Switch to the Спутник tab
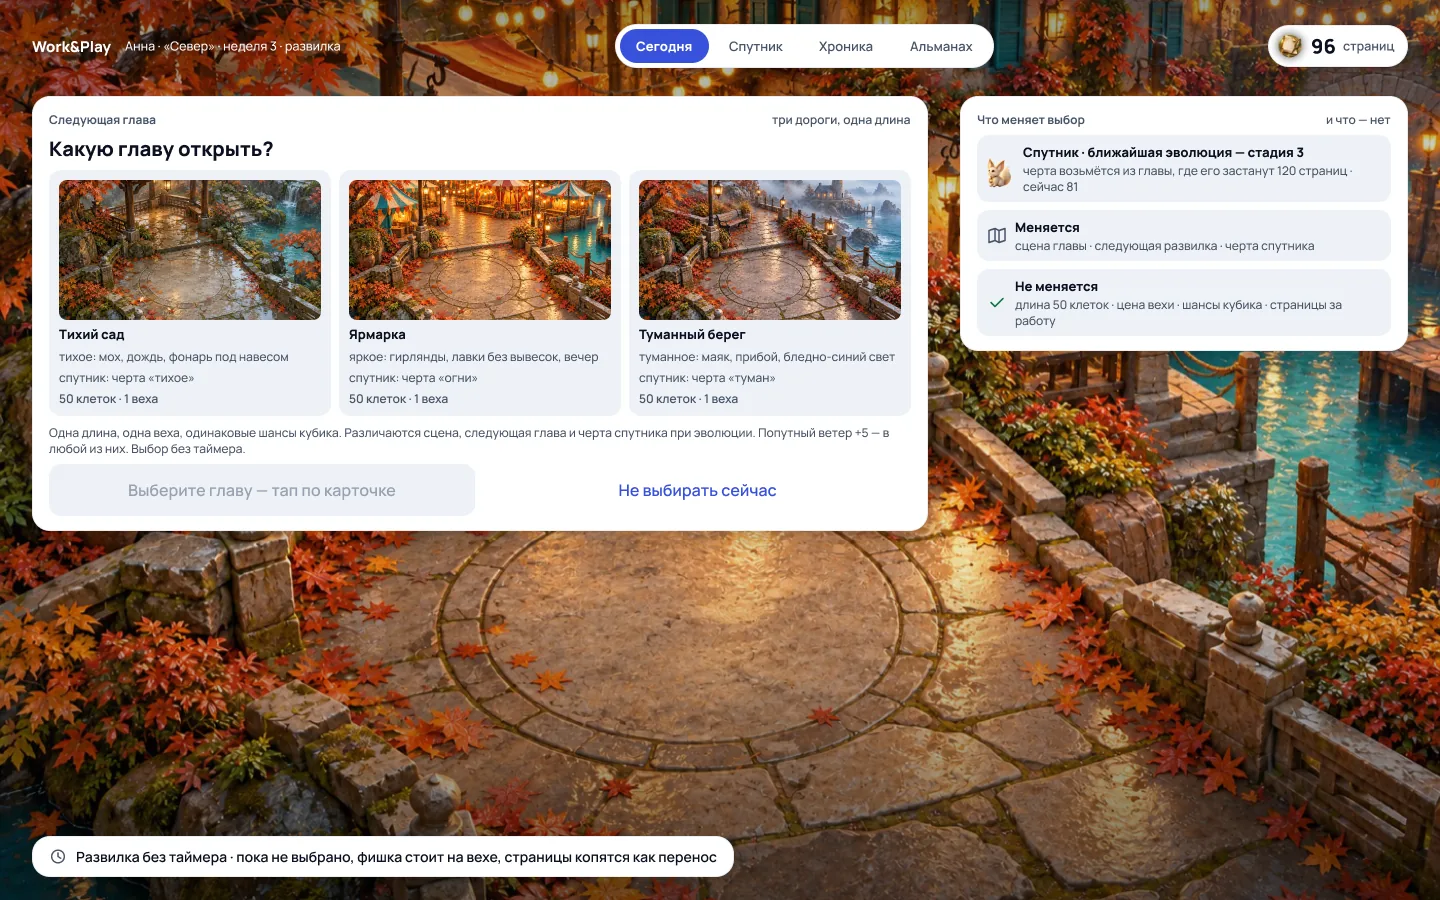The width and height of the screenshot is (1440, 900). point(755,46)
